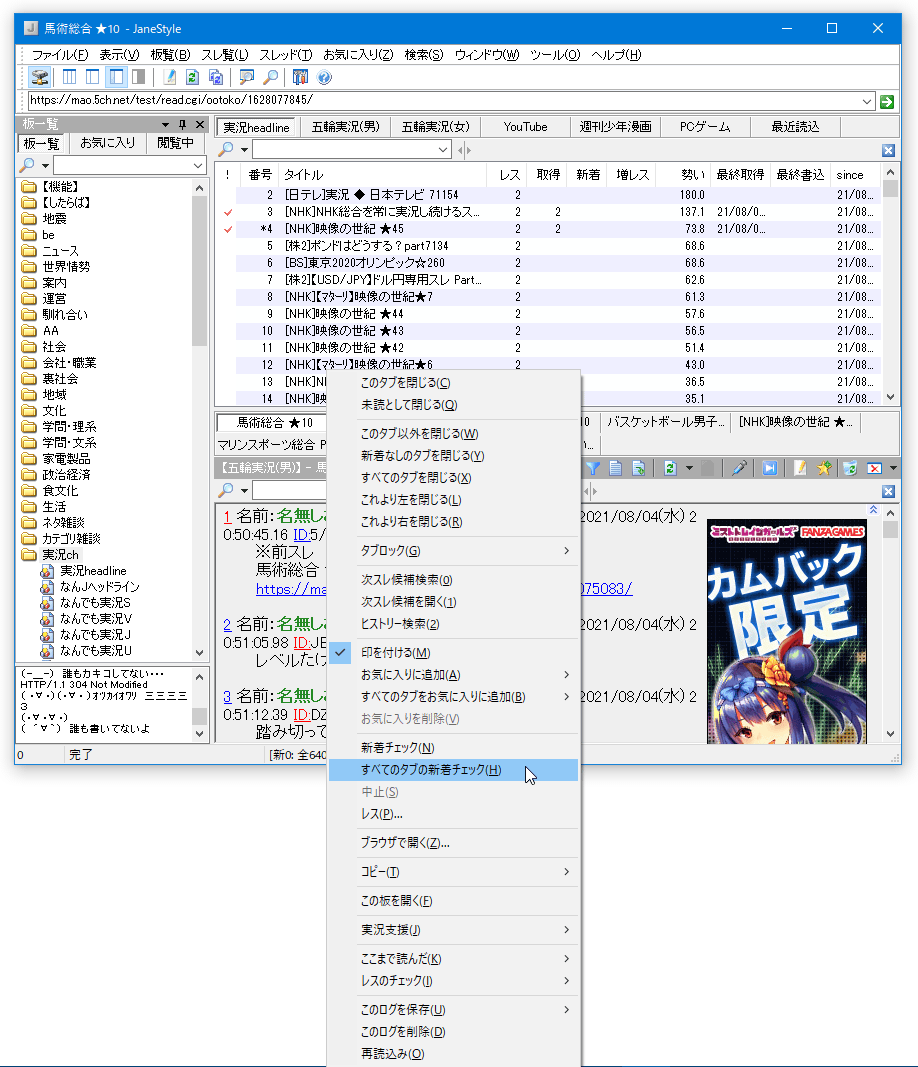Open the ニュース folder in the board tree
Image resolution: width=918 pixels, height=1067 pixels.
tap(60, 251)
